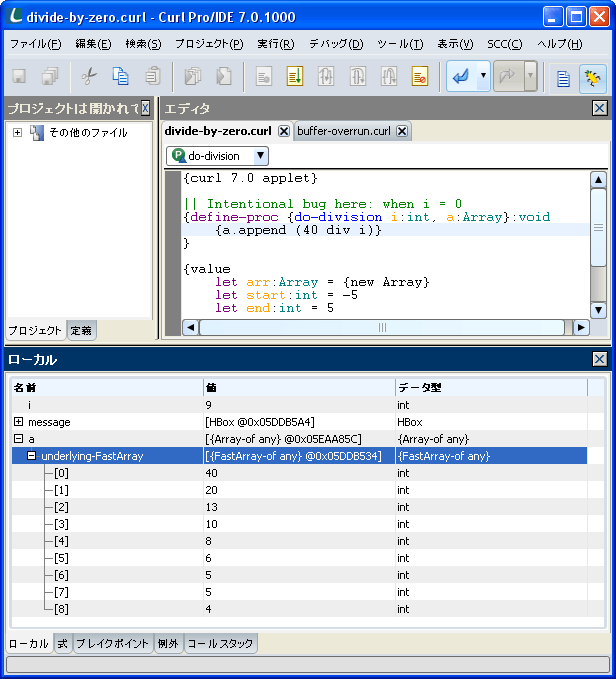Toggle the debug bug icon in toolbar
616x679 pixels.
click(593, 78)
